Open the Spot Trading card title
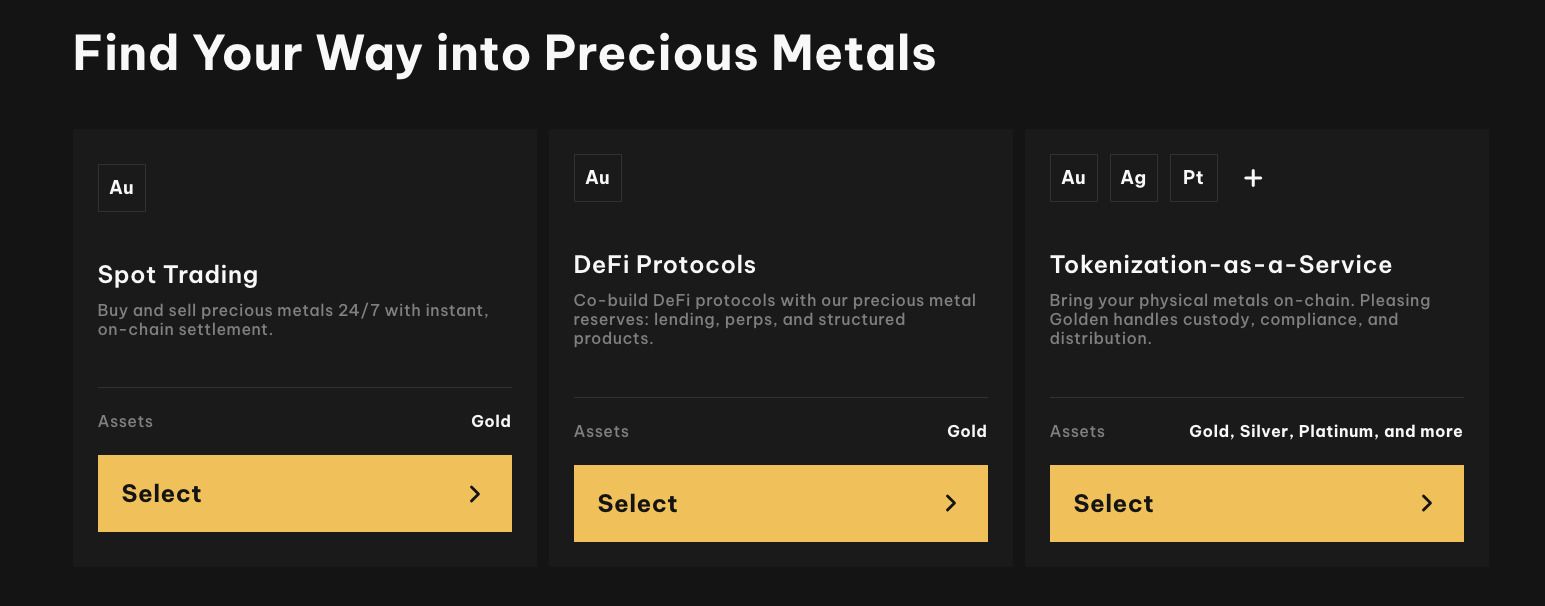This screenshot has width=1545, height=606. point(178,275)
